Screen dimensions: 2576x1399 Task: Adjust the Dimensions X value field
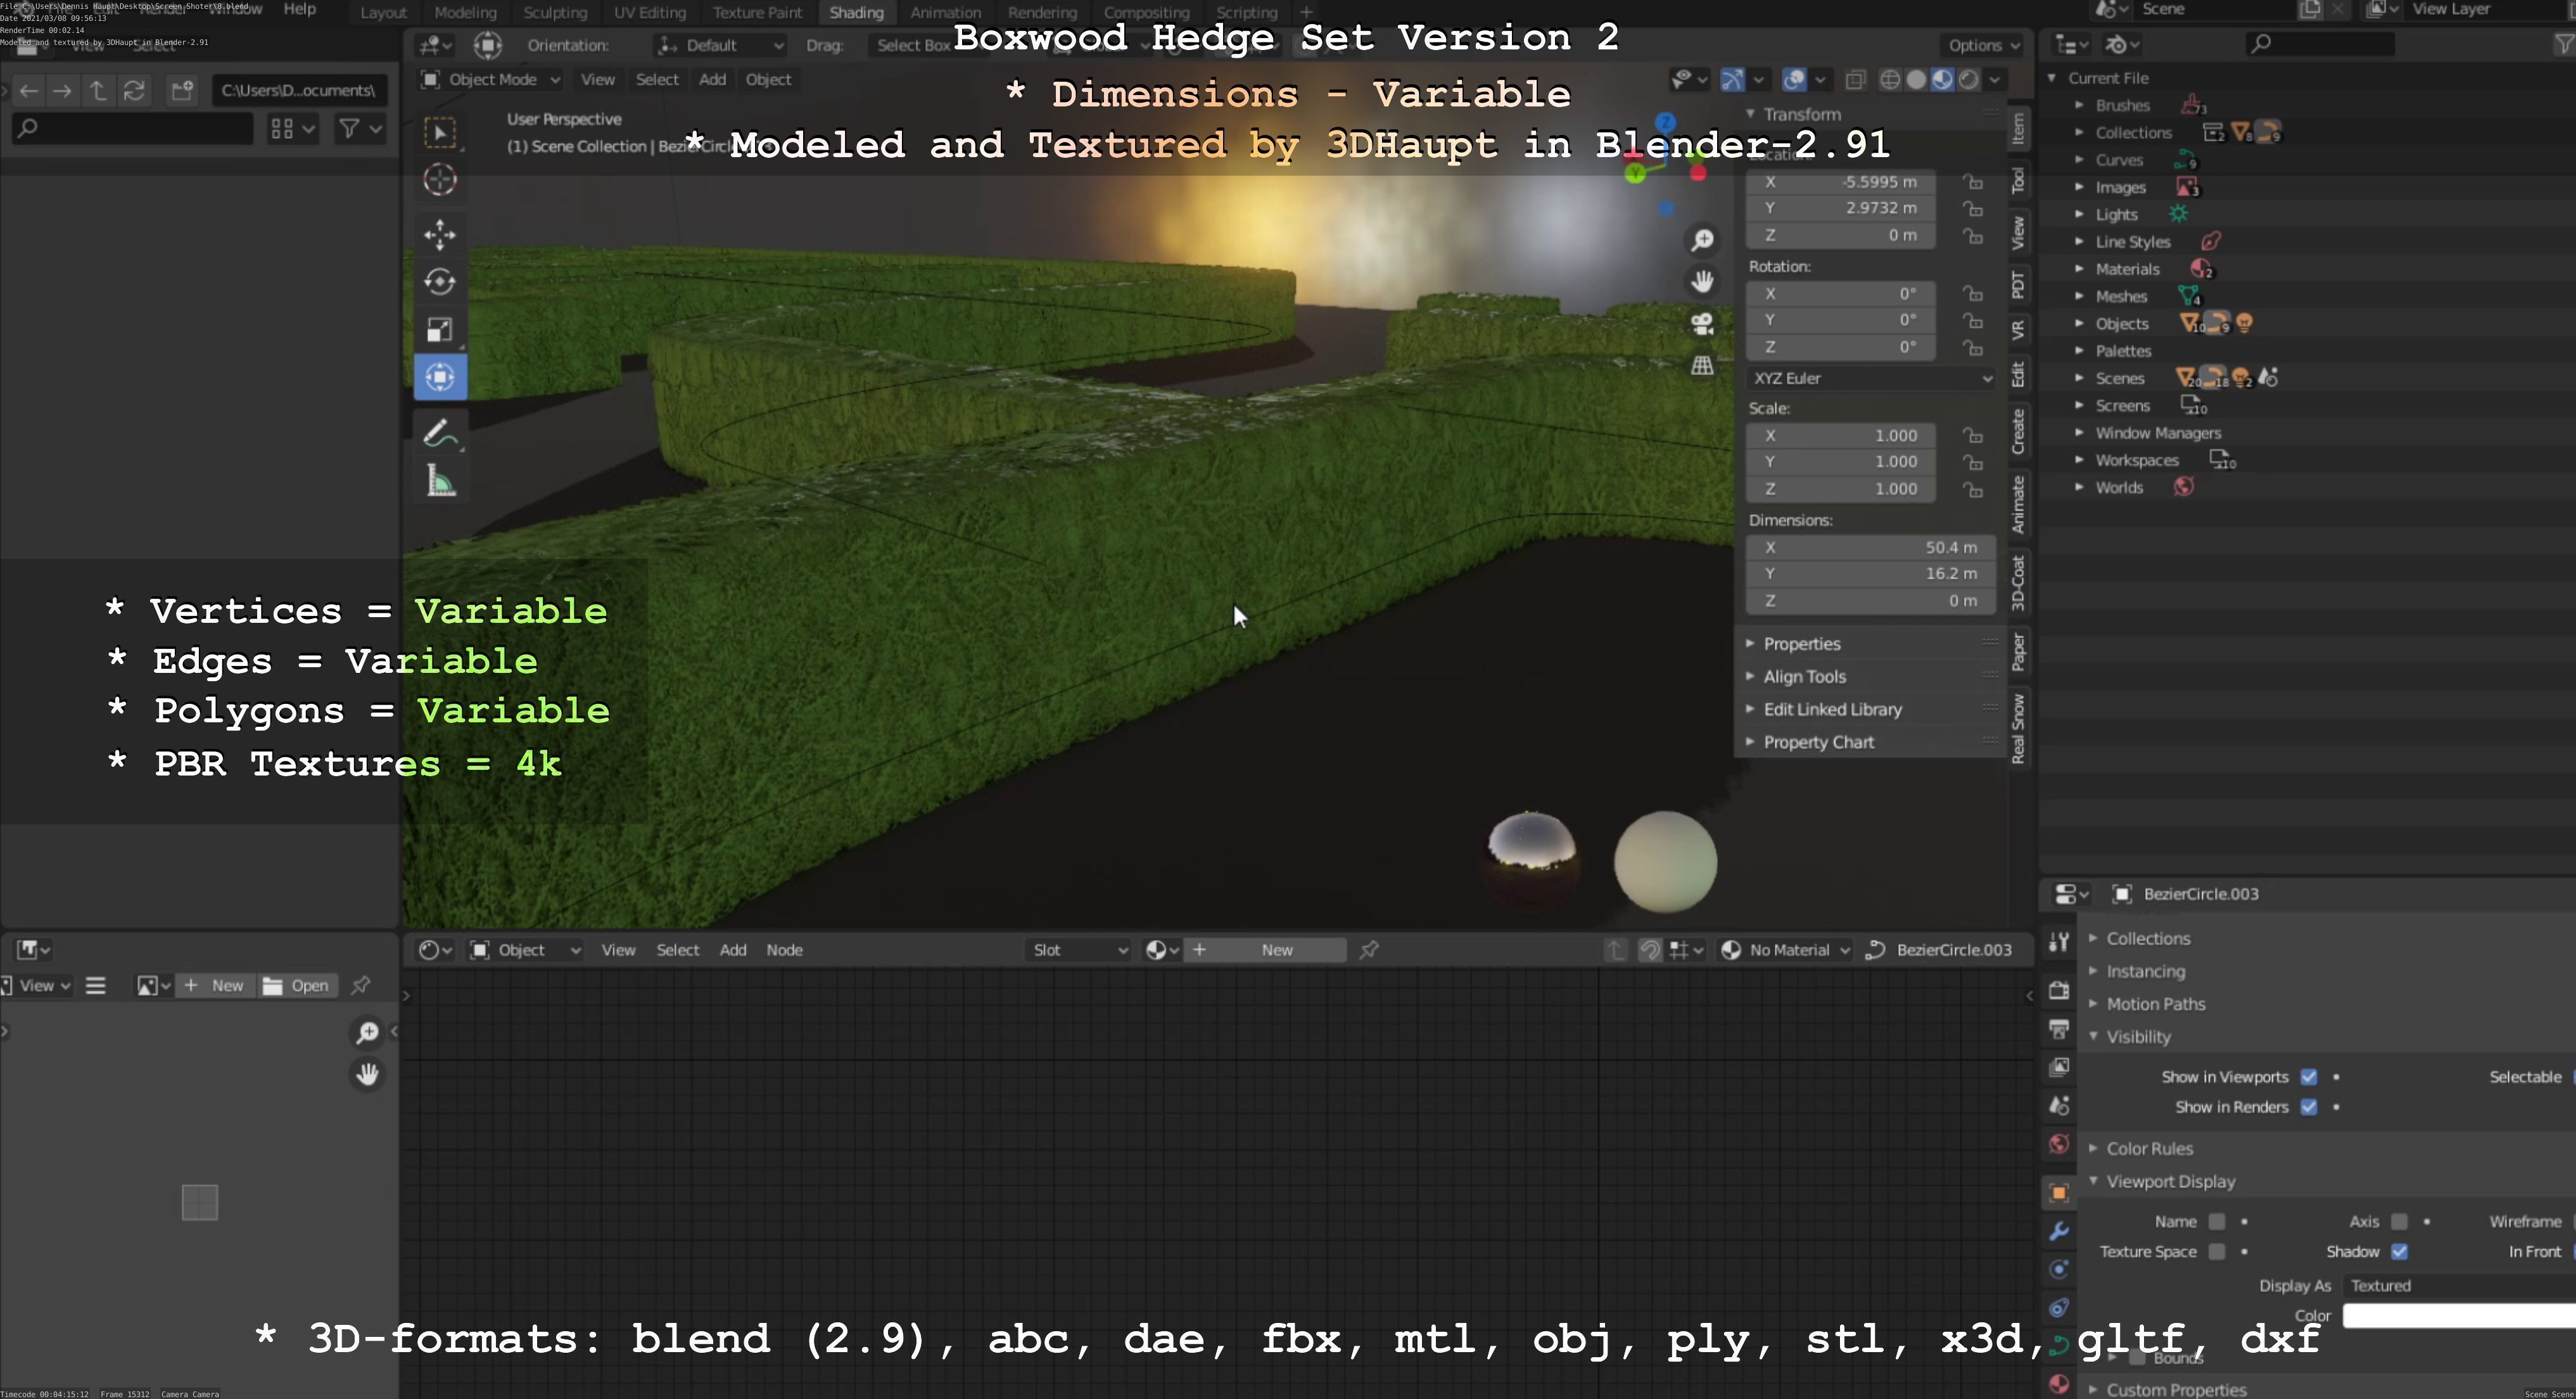click(1870, 548)
